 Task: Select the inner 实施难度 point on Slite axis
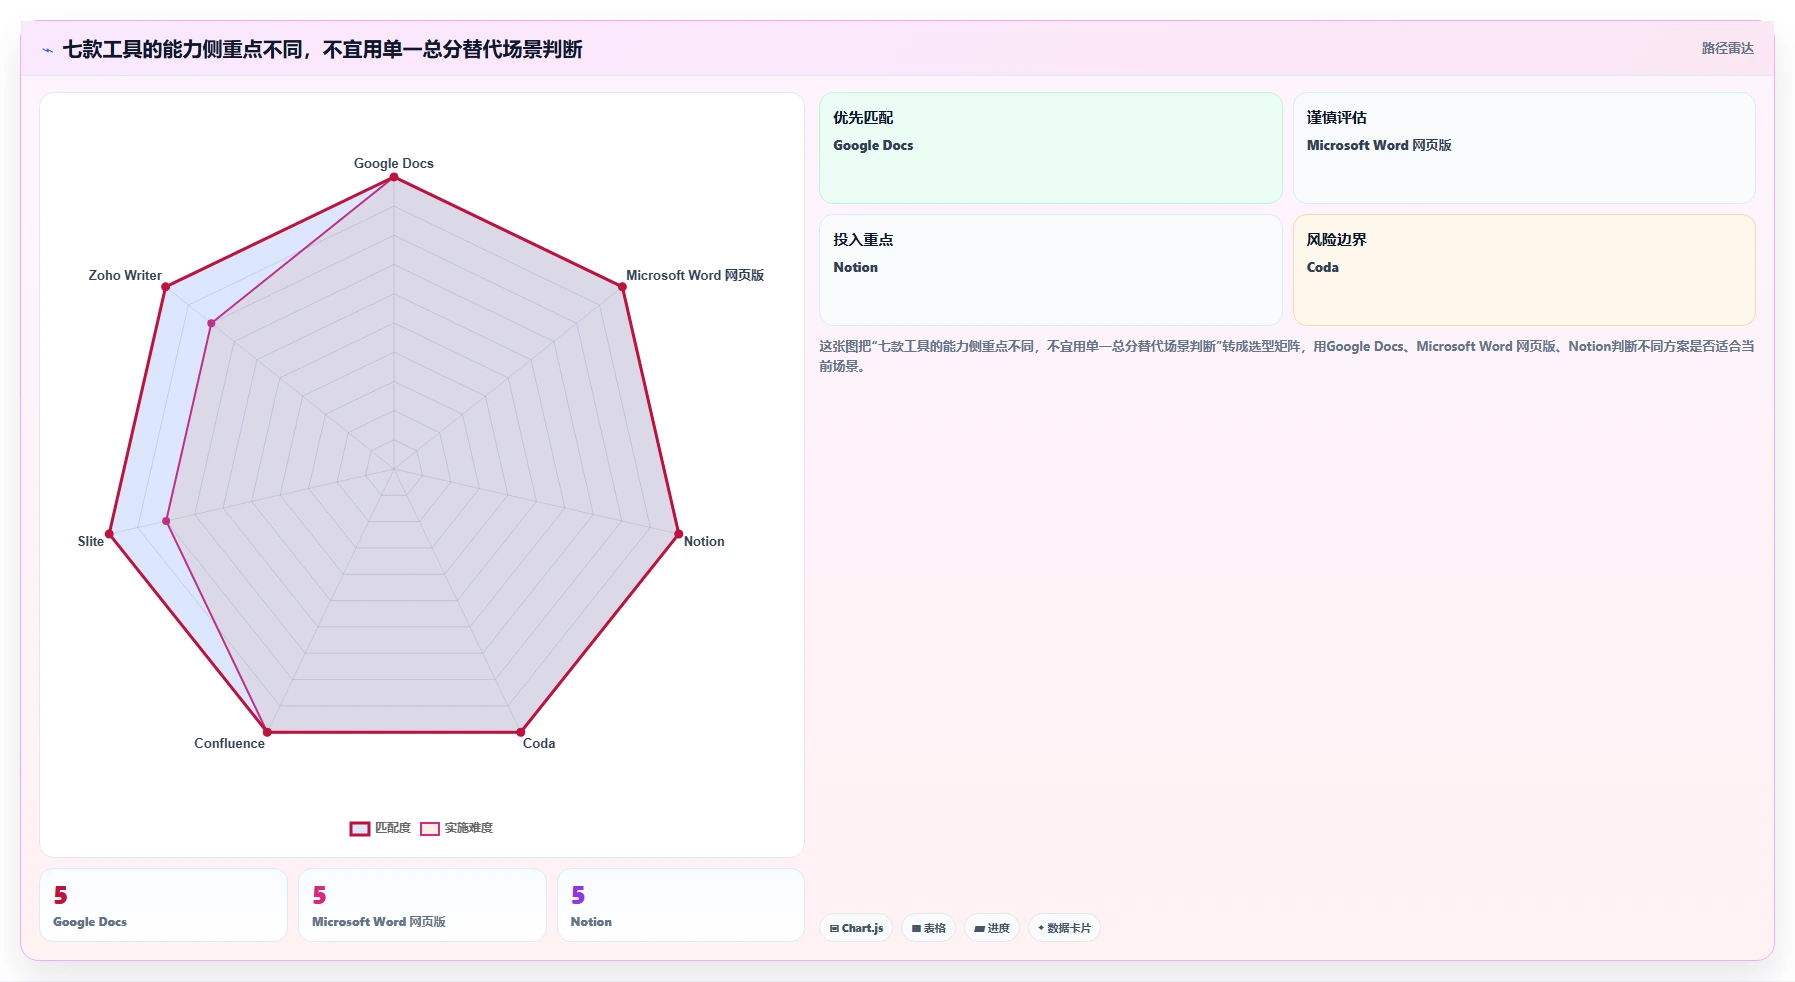(167, 521)
